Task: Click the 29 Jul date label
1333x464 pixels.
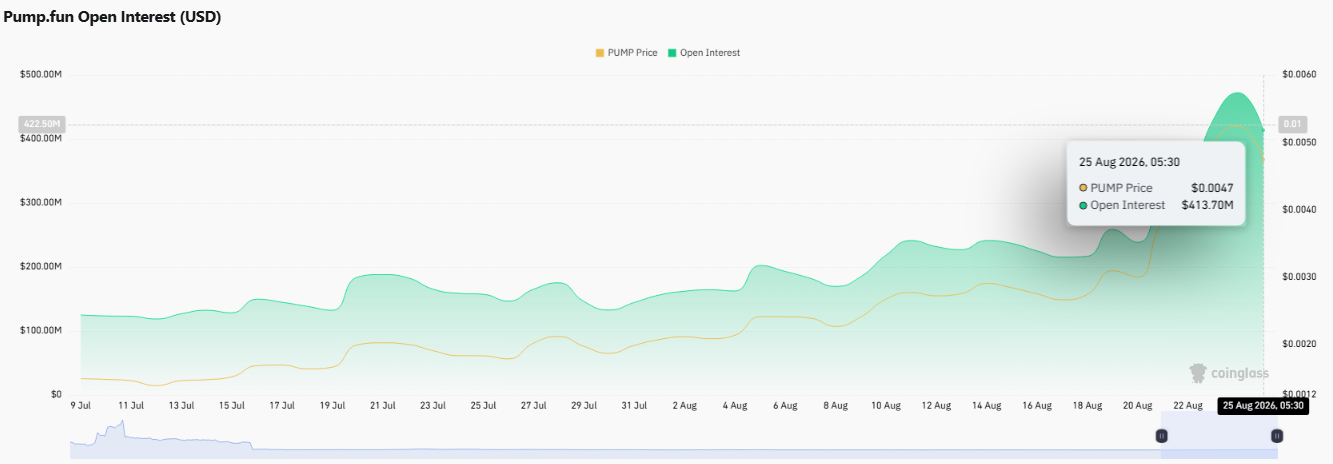Action: coord(584,406)
